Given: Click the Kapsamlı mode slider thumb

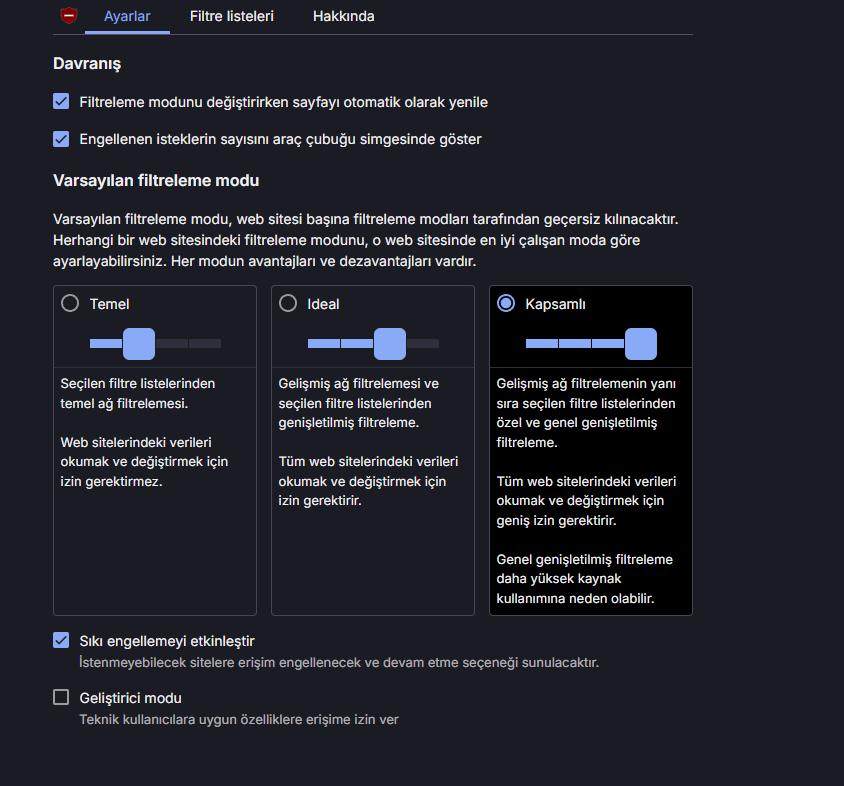Looking at the screenshot, I should click(x=641, y=343).
